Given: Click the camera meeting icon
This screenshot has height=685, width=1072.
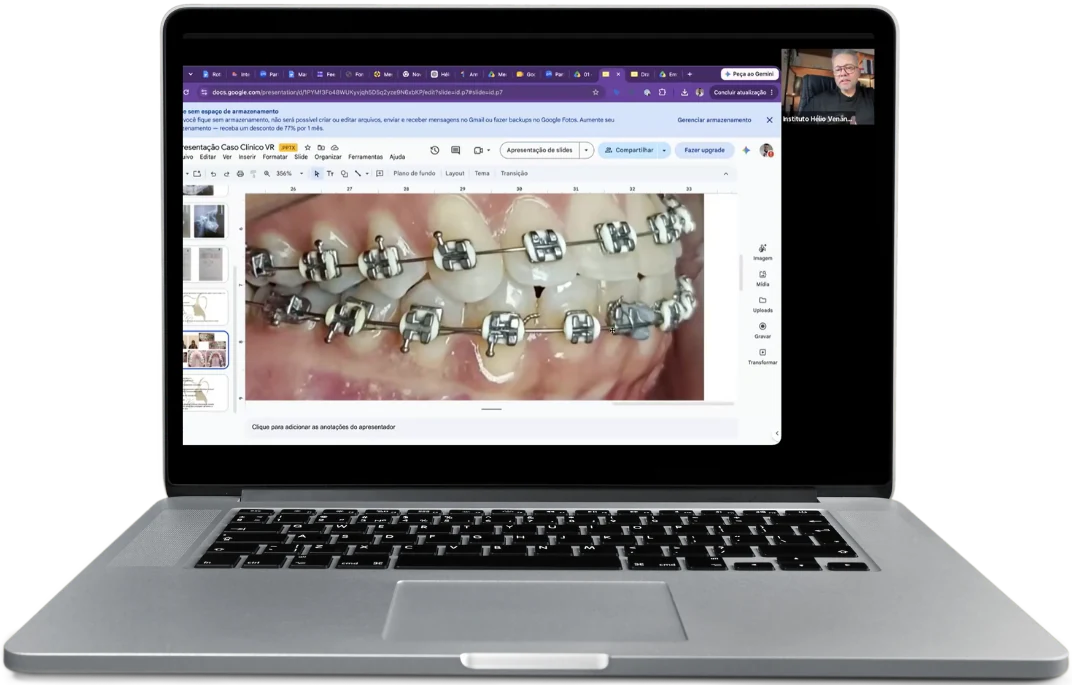Looking at the screenshot, I should pos(478,150).
